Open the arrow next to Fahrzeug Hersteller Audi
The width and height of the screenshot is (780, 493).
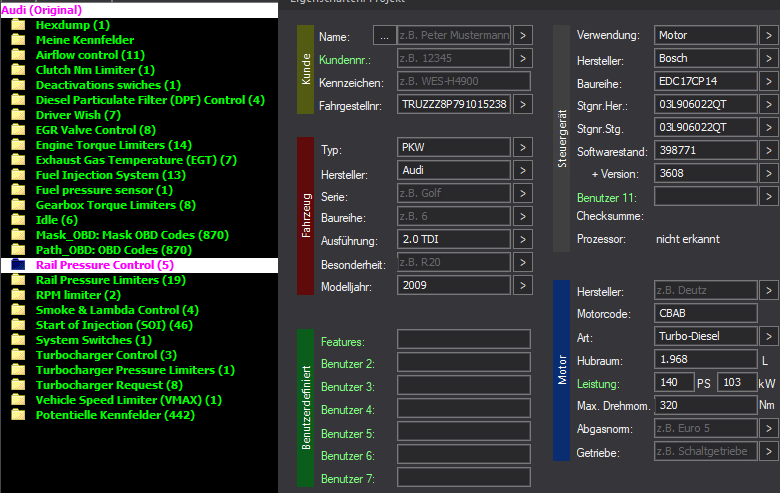pos(522,170)
